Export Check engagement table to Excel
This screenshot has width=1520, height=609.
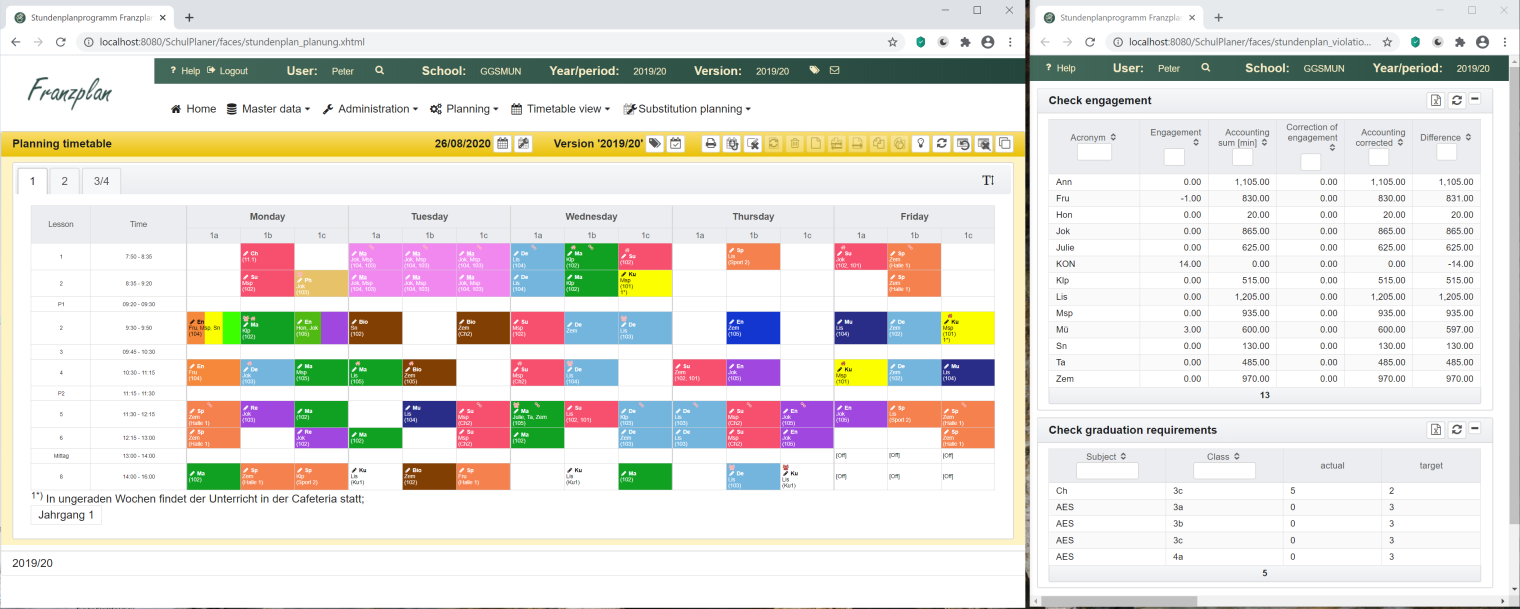(x=1435, y=100)
